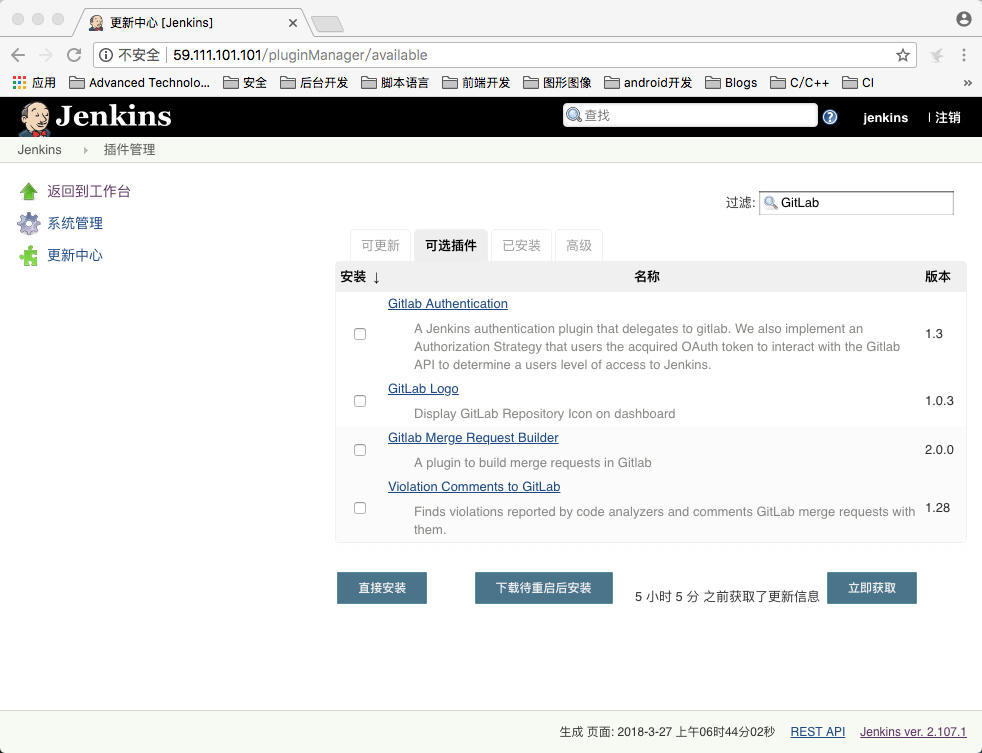Viewport: 982px width, 753px height.
Task: Click the 版本 column header
Action: 938,276
